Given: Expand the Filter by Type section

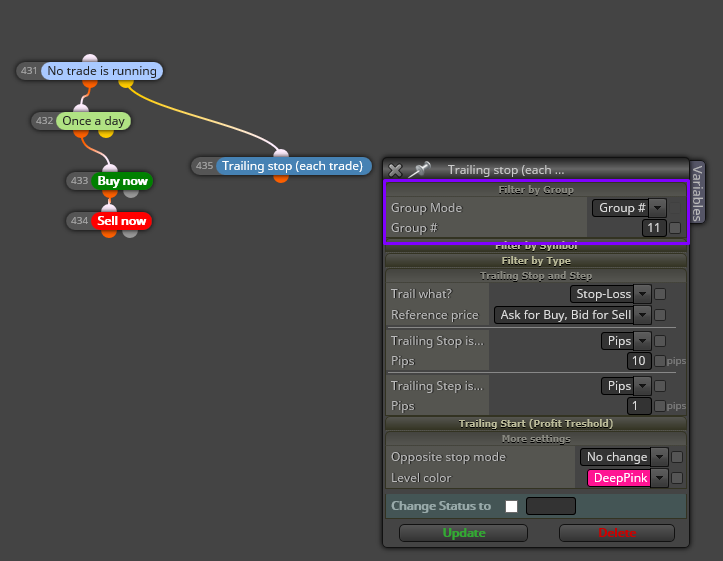Looking at the screenshot, I should (x=536, y=260).
